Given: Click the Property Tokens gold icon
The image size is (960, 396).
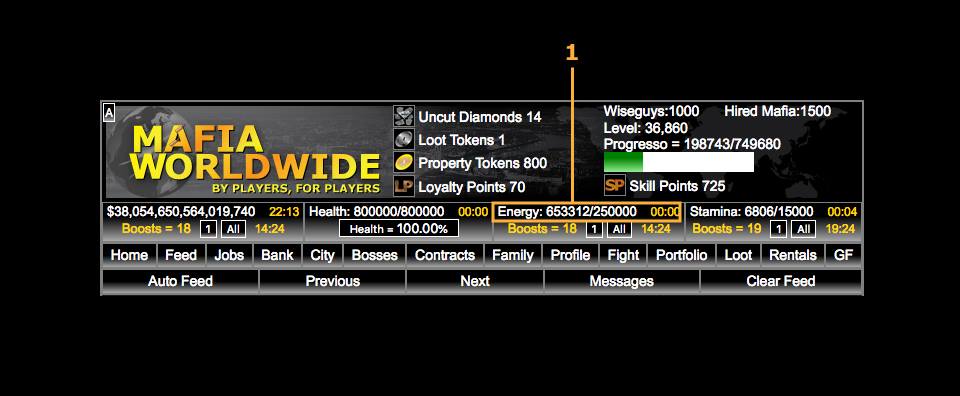Looking at the screenshot, I should pyautogui.click(x=403, y=163).
